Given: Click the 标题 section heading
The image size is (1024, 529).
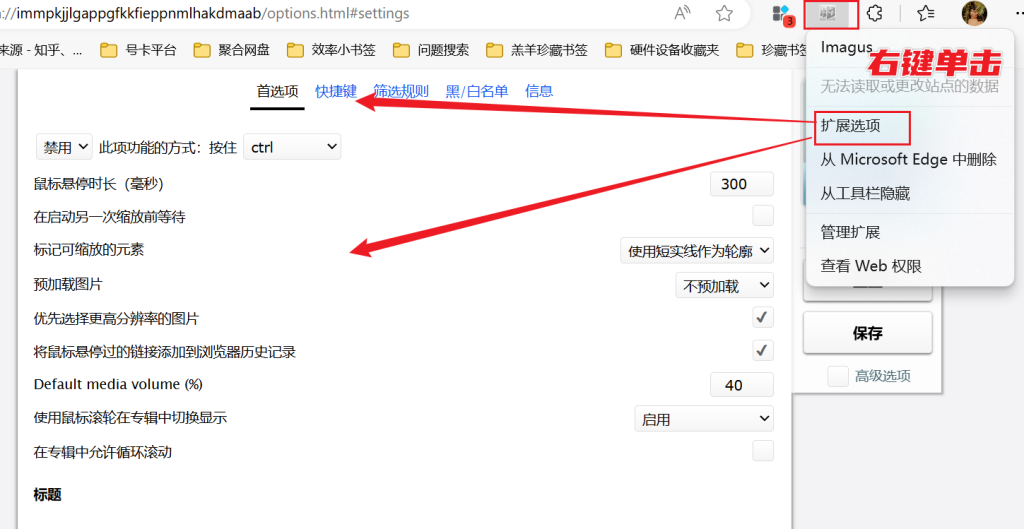Looking at the screenshot, I should (x=47, y=495).
